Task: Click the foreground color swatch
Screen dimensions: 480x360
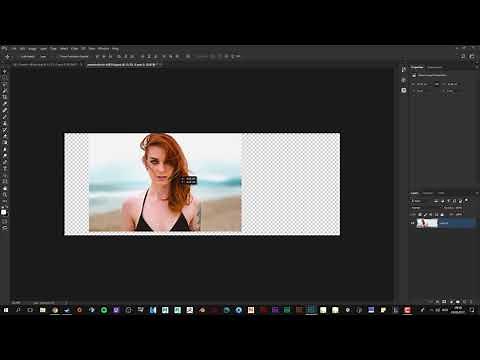Action: (x=3, y=212)
